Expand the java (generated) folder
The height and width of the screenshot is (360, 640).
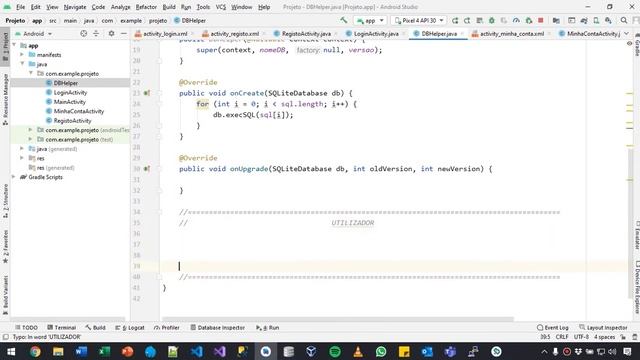[22, 149]
